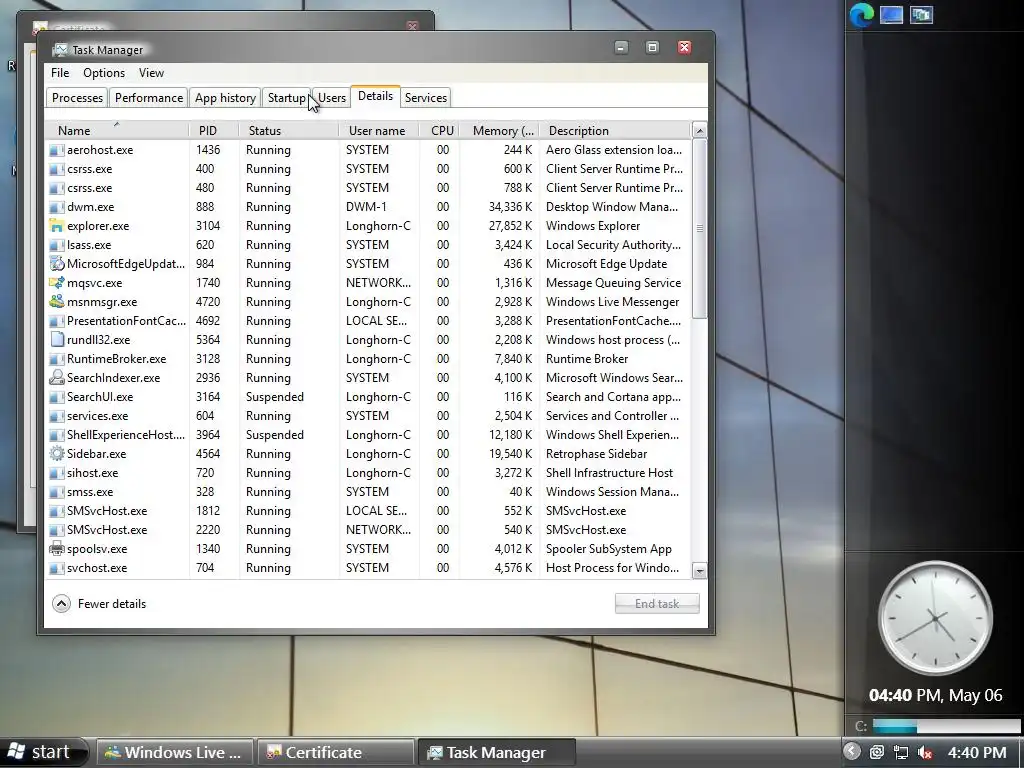Sort by the User name column header

[379, 131]
